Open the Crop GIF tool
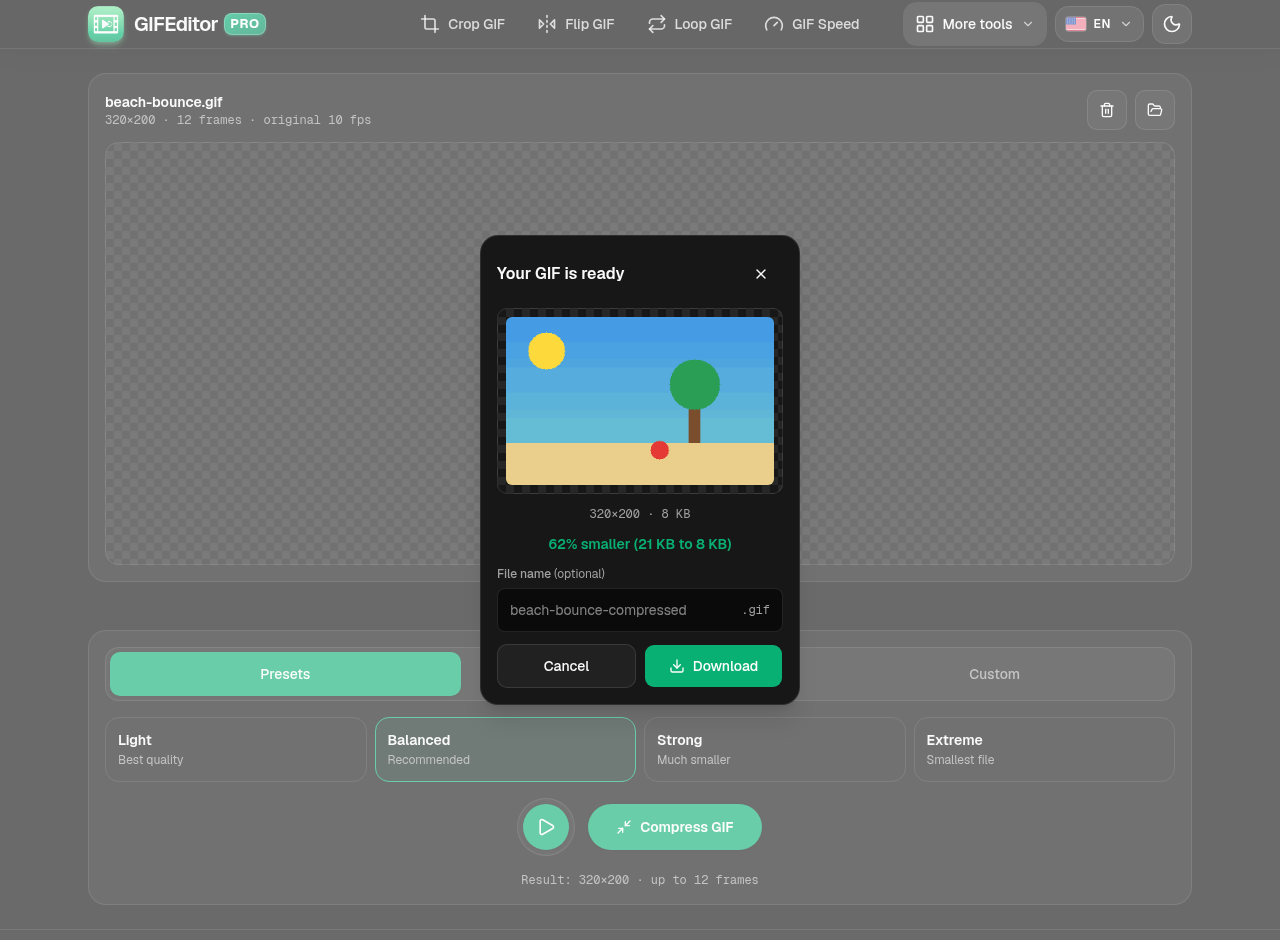Screen dimensions: 1280x940 coord(462,24)
